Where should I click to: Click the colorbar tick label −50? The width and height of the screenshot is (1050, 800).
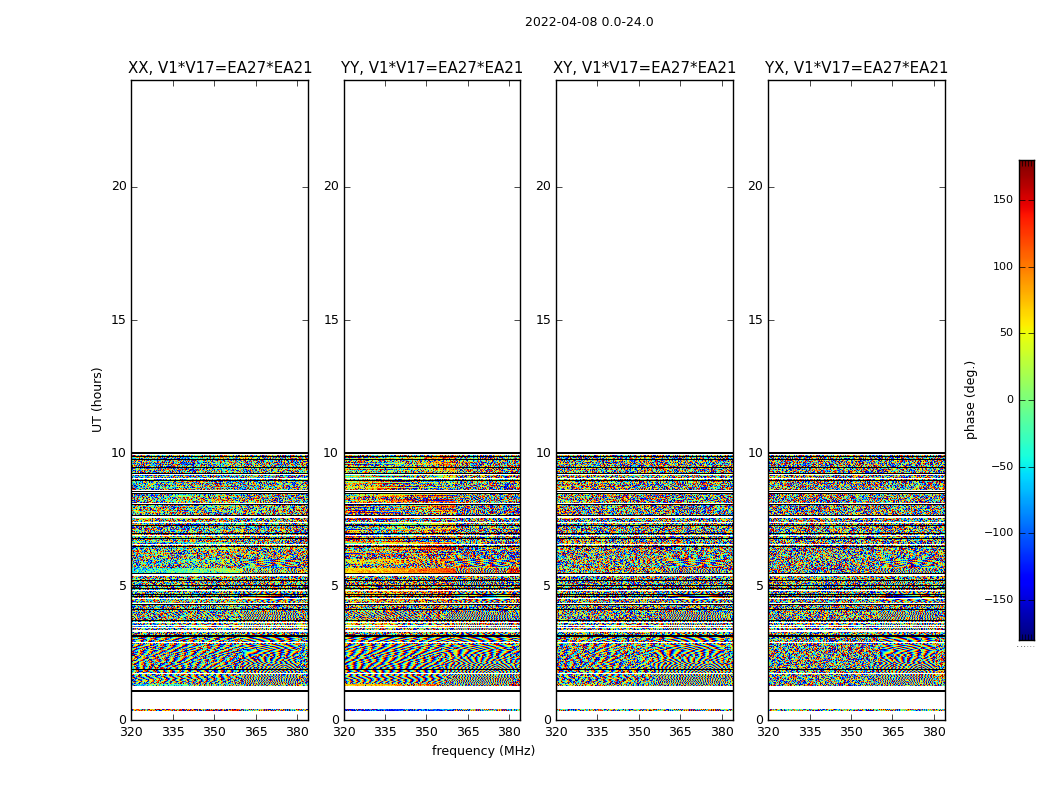pyautogui.click(x=1001, y=466)
